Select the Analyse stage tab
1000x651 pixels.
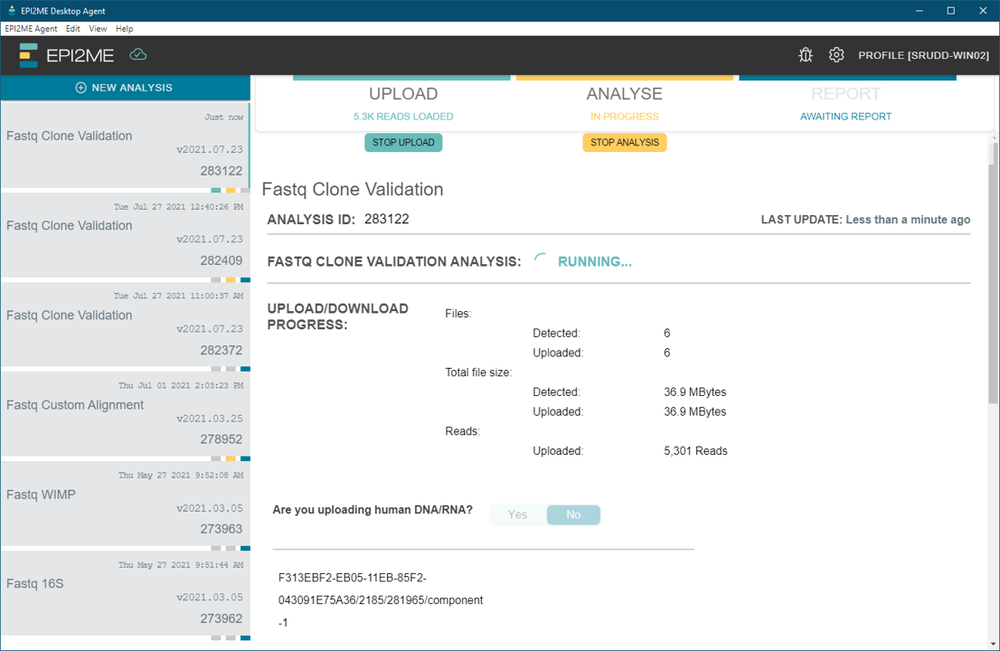pyautogui.click(x=624, y=104)
